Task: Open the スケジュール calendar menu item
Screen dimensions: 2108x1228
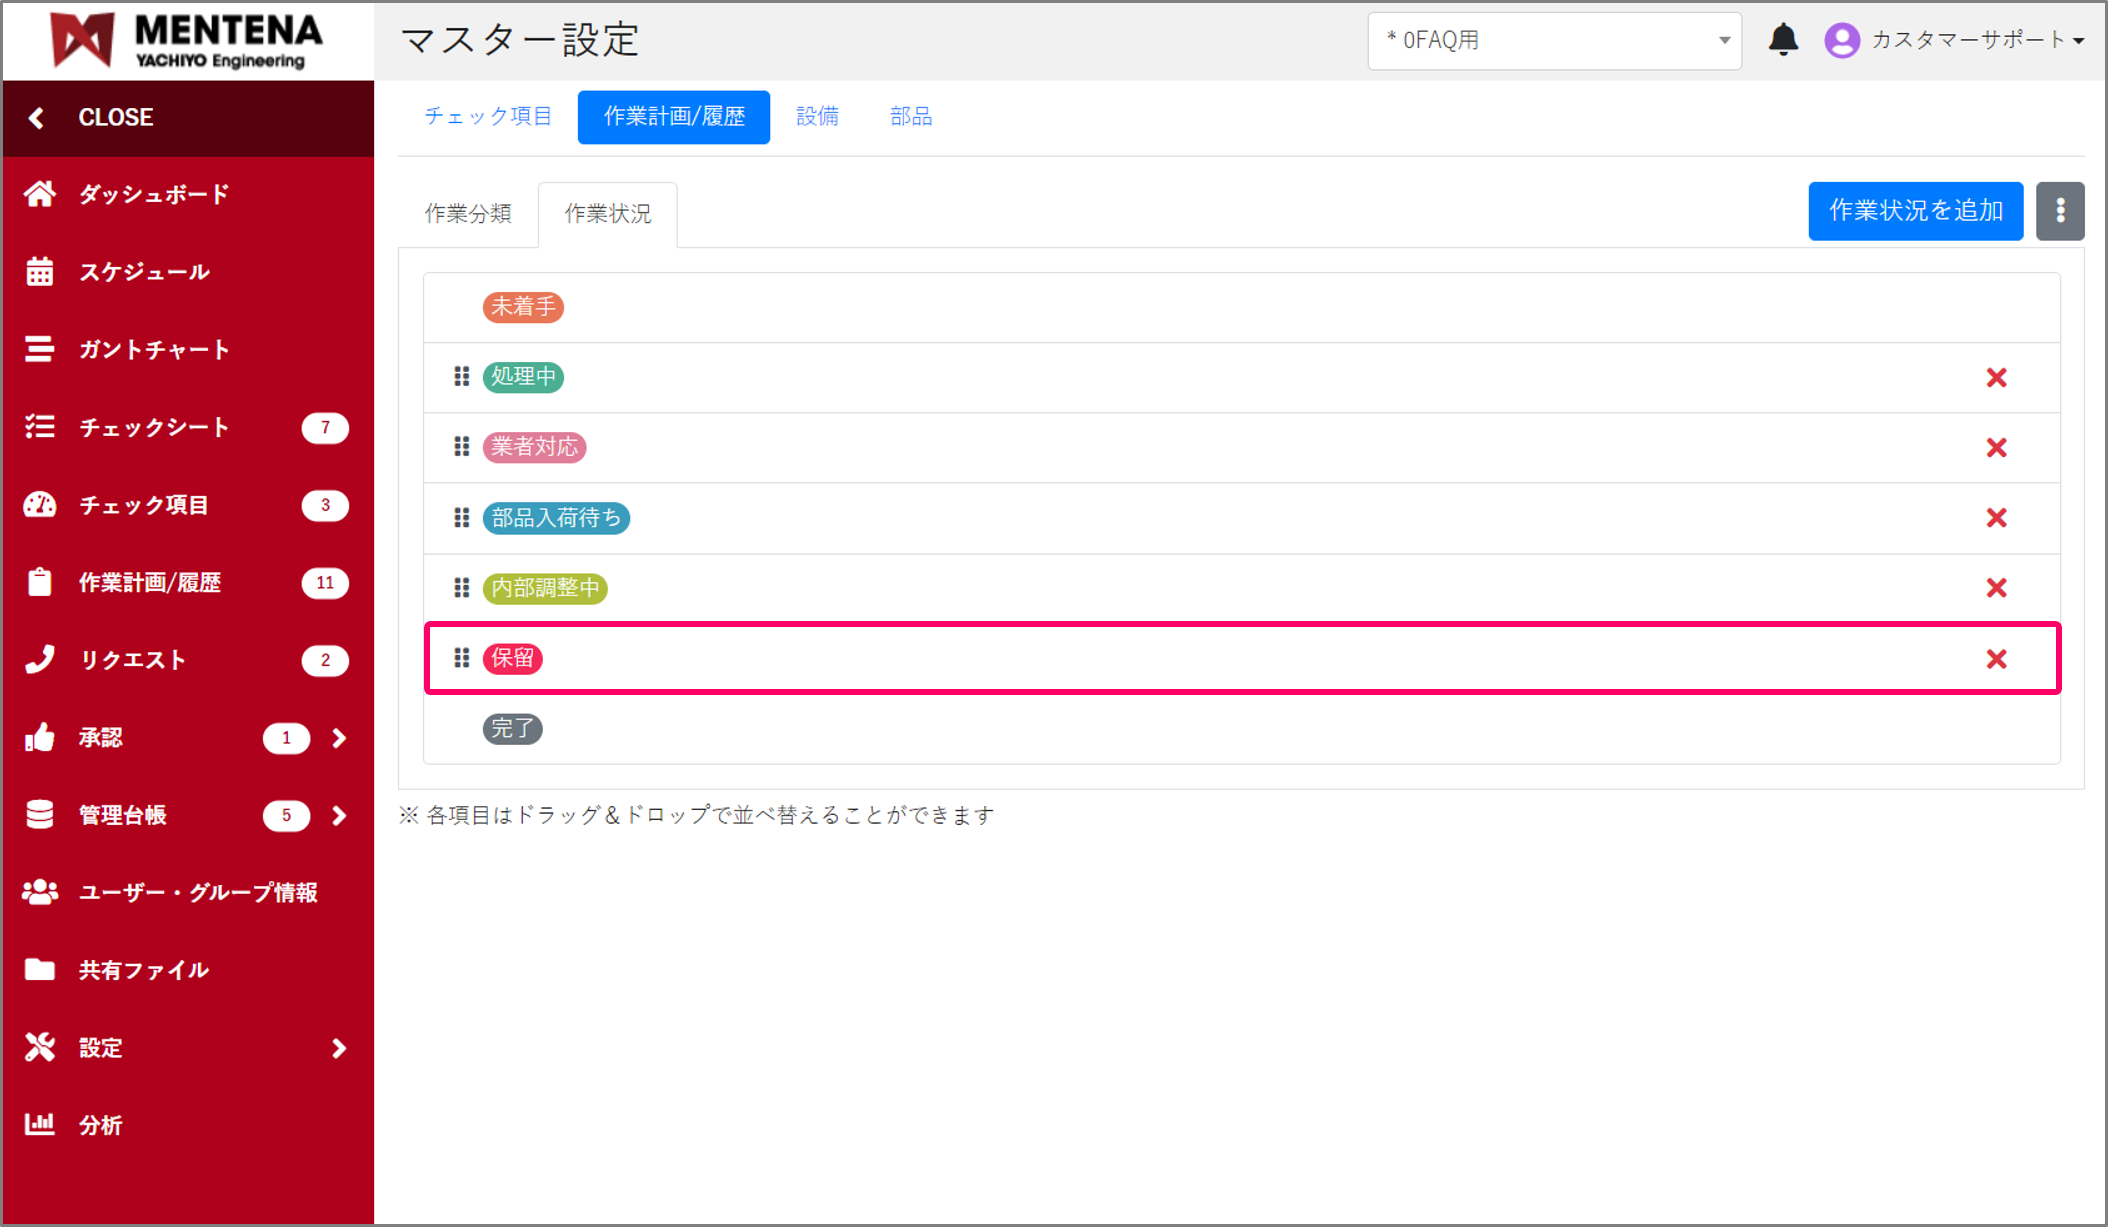Action: point(144,272)
